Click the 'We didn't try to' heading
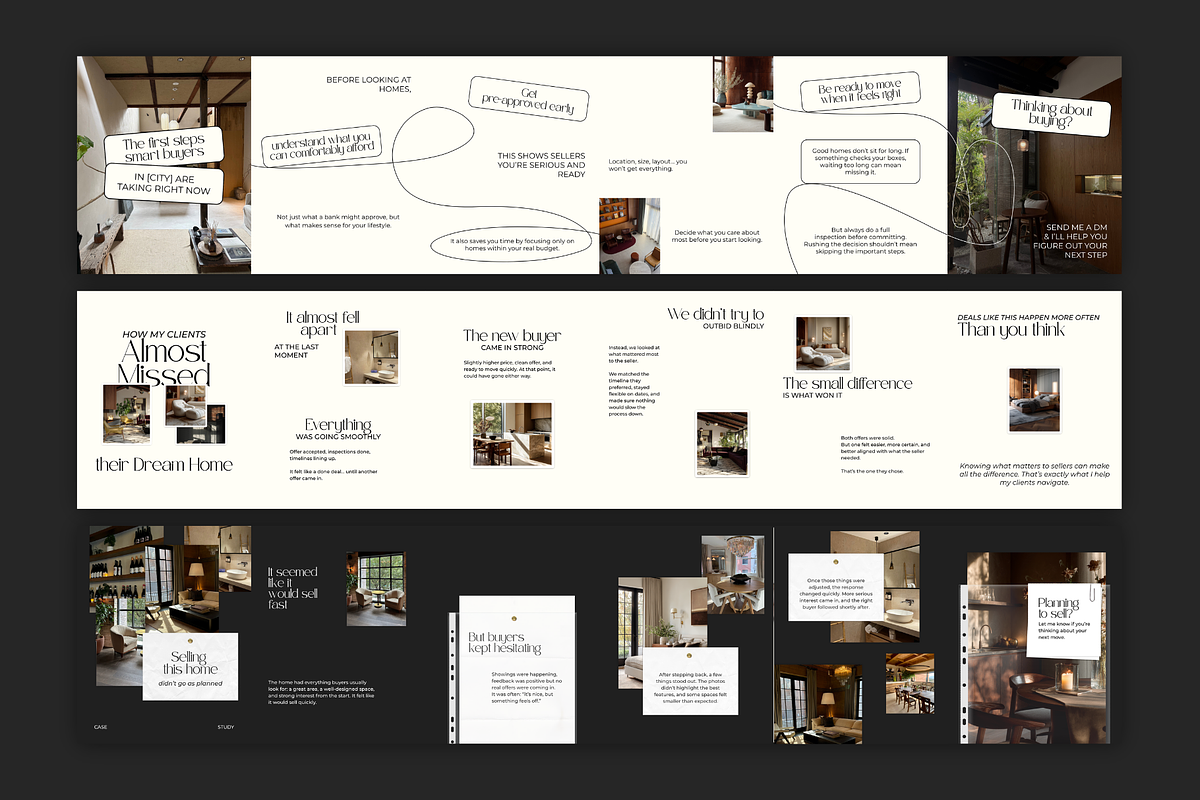 716,314
